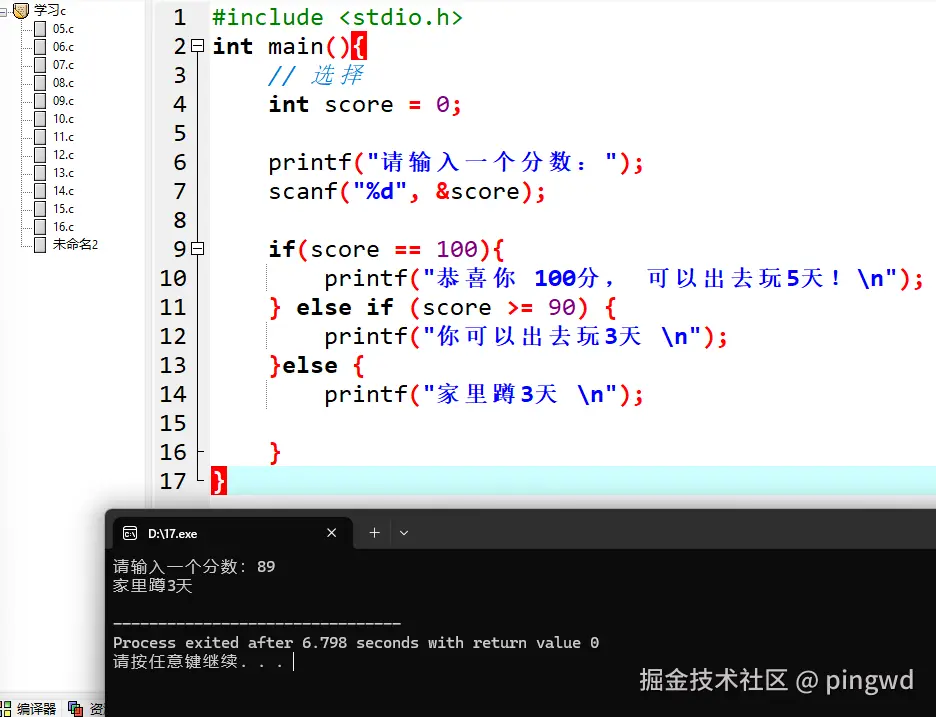Click the 学习c project folder icon
The image size is (936, 717).
(21, 11)
